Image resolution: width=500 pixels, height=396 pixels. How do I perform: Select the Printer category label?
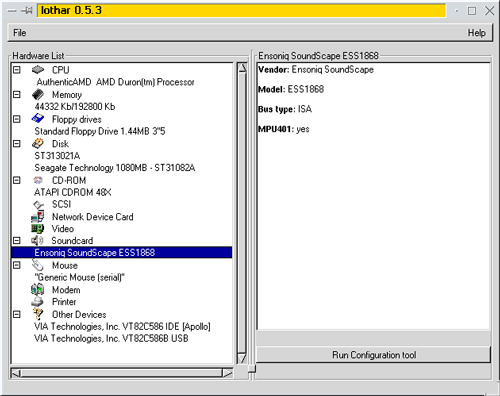click(64, 302)
